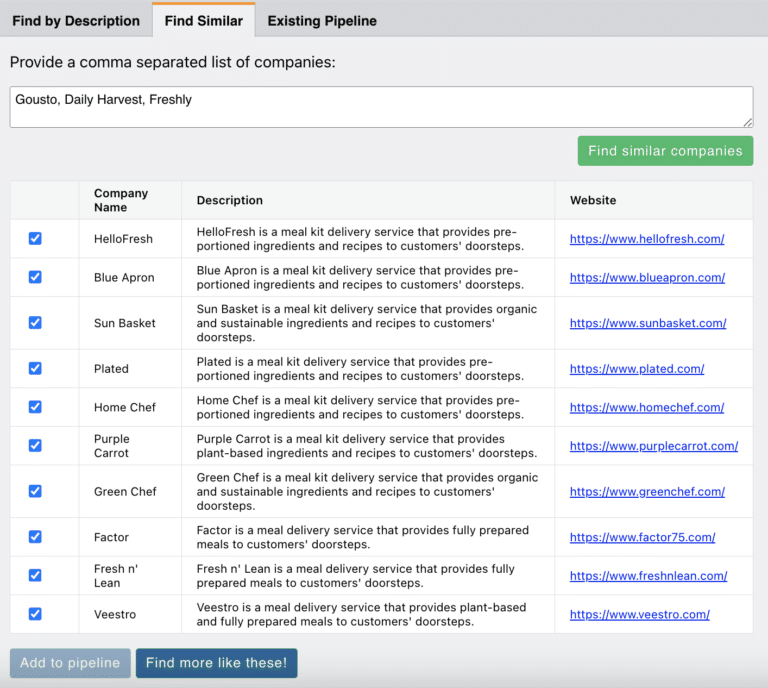
Task: Switch to the Find by Description tab
Action: [76, 20]
